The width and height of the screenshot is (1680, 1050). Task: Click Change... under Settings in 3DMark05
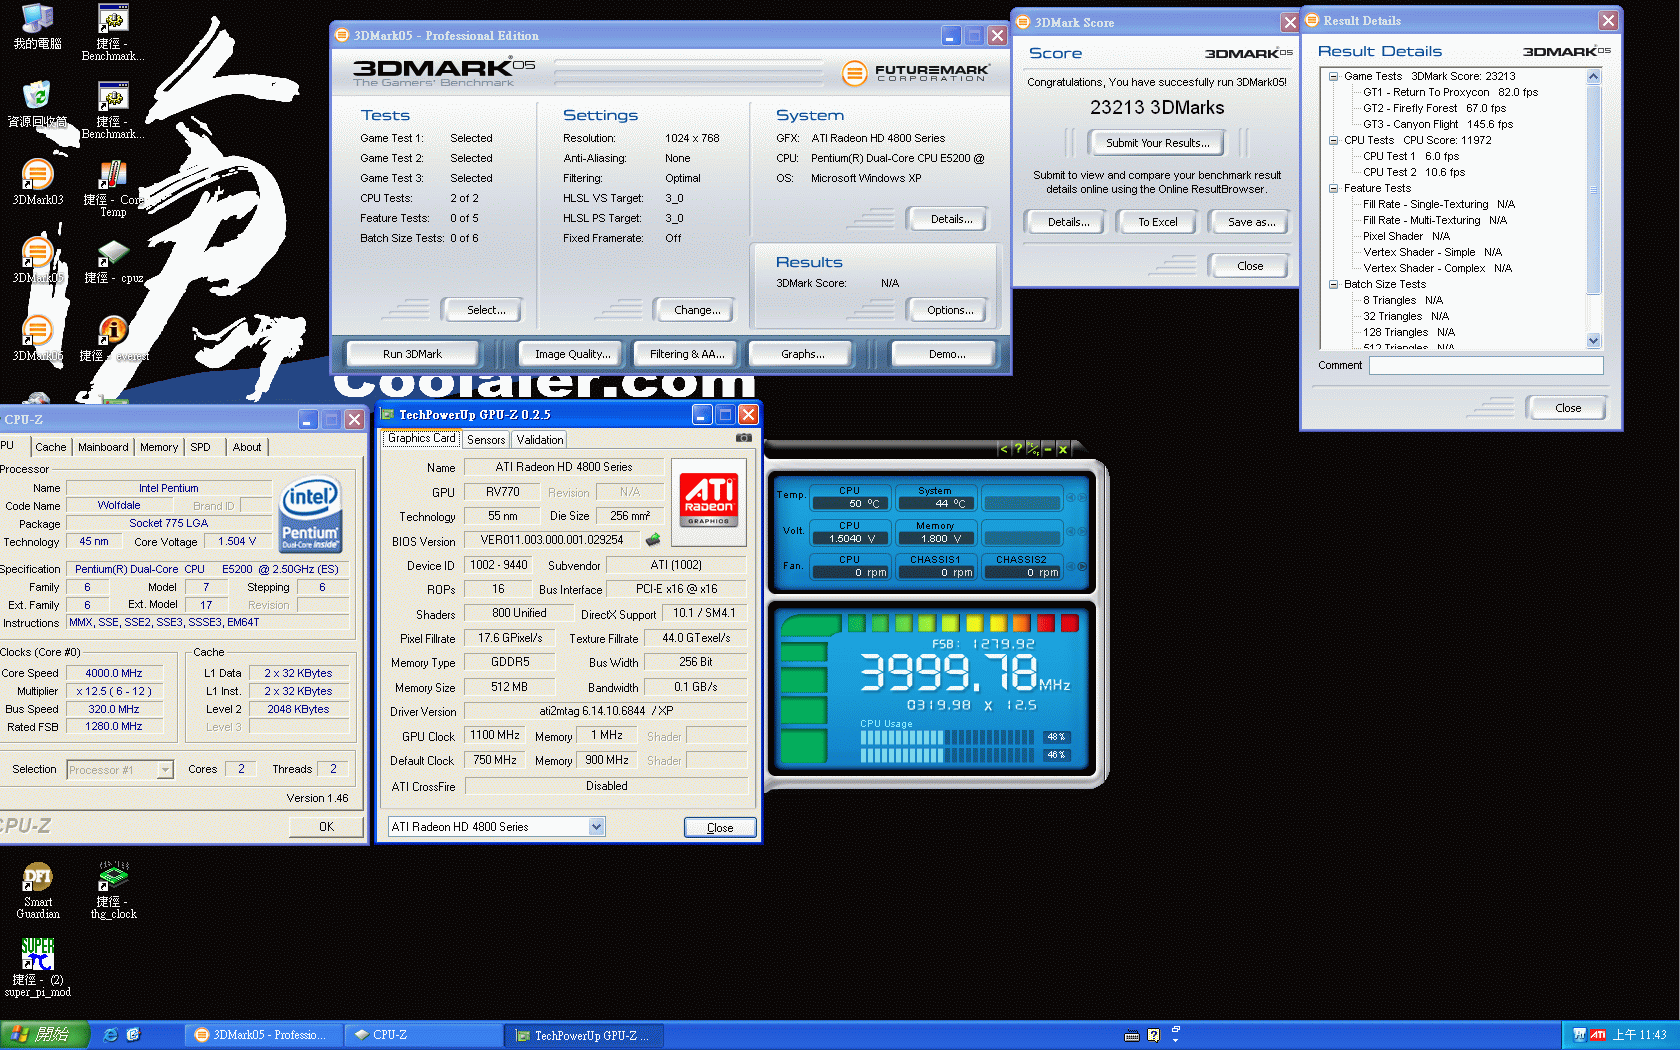tap(697, 310)
